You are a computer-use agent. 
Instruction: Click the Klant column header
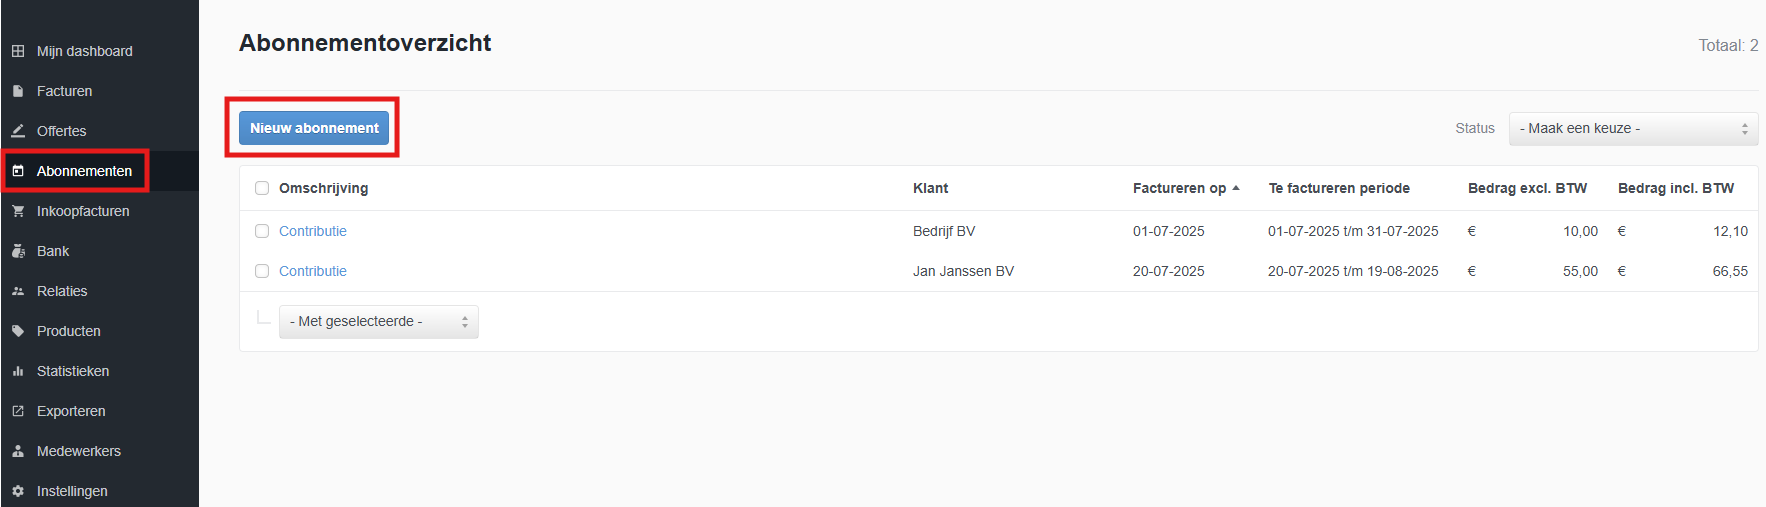(x=930, y=188)
